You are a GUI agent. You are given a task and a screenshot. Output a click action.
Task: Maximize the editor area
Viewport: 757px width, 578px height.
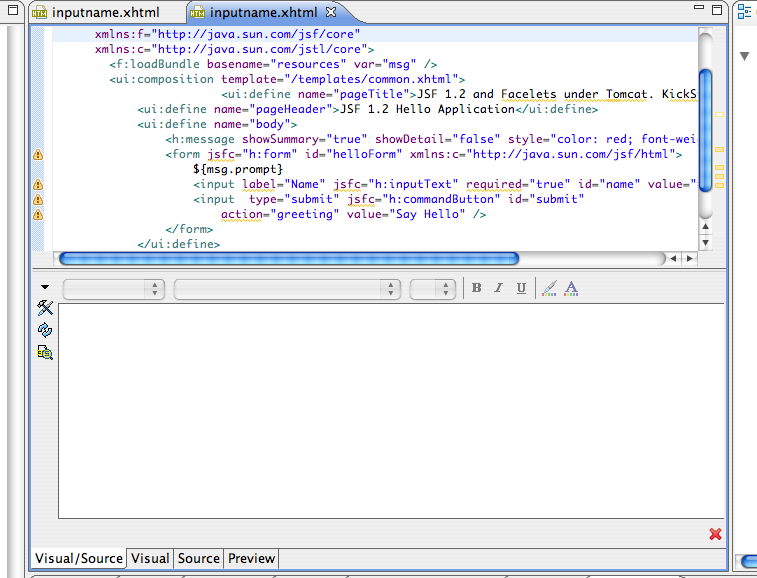(x=717, y=9)
